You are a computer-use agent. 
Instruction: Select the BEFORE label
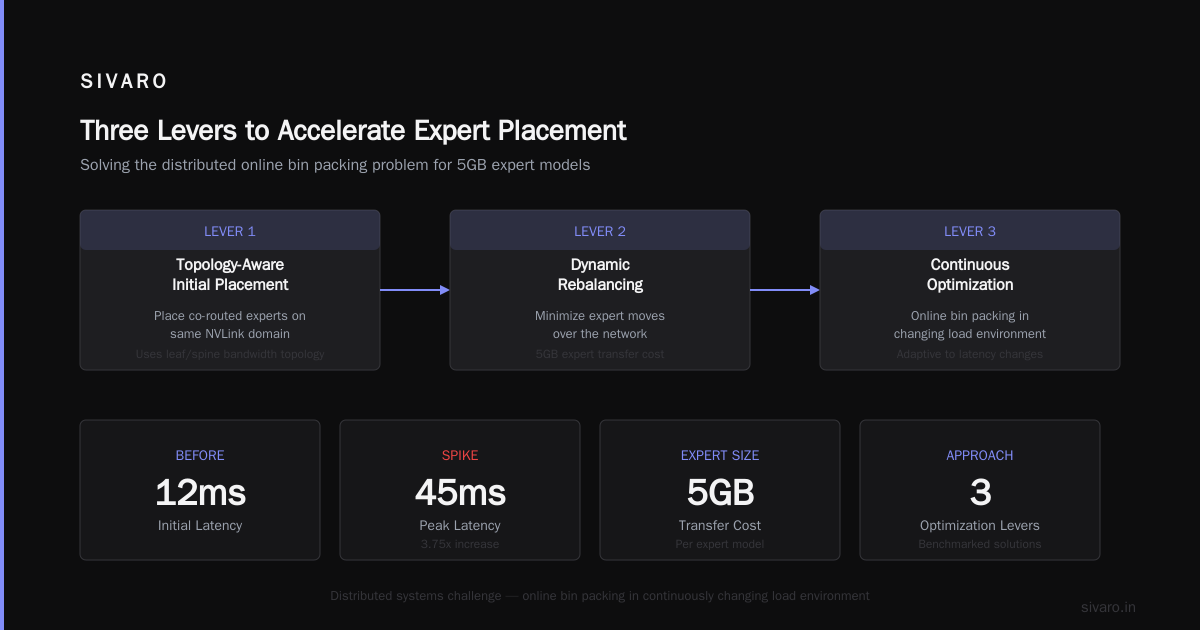[x=200, y=455]
